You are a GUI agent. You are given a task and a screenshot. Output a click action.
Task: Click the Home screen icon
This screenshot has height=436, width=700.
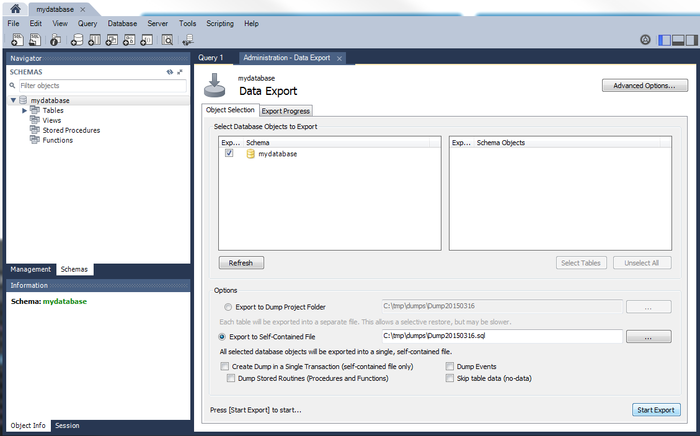coord(15,8)
